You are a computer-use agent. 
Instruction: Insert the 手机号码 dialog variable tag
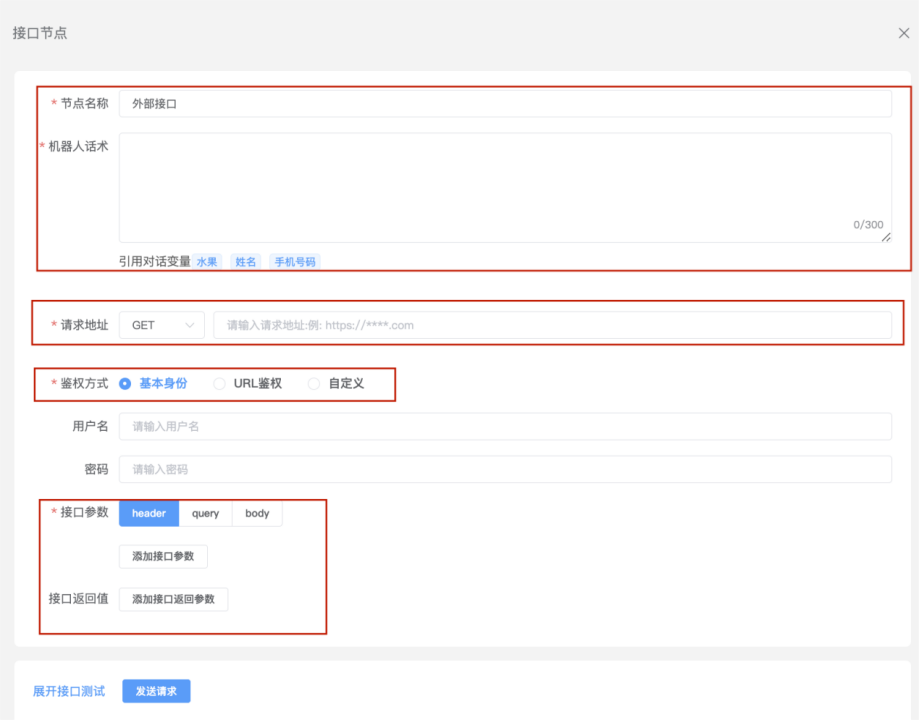(295, 262)
